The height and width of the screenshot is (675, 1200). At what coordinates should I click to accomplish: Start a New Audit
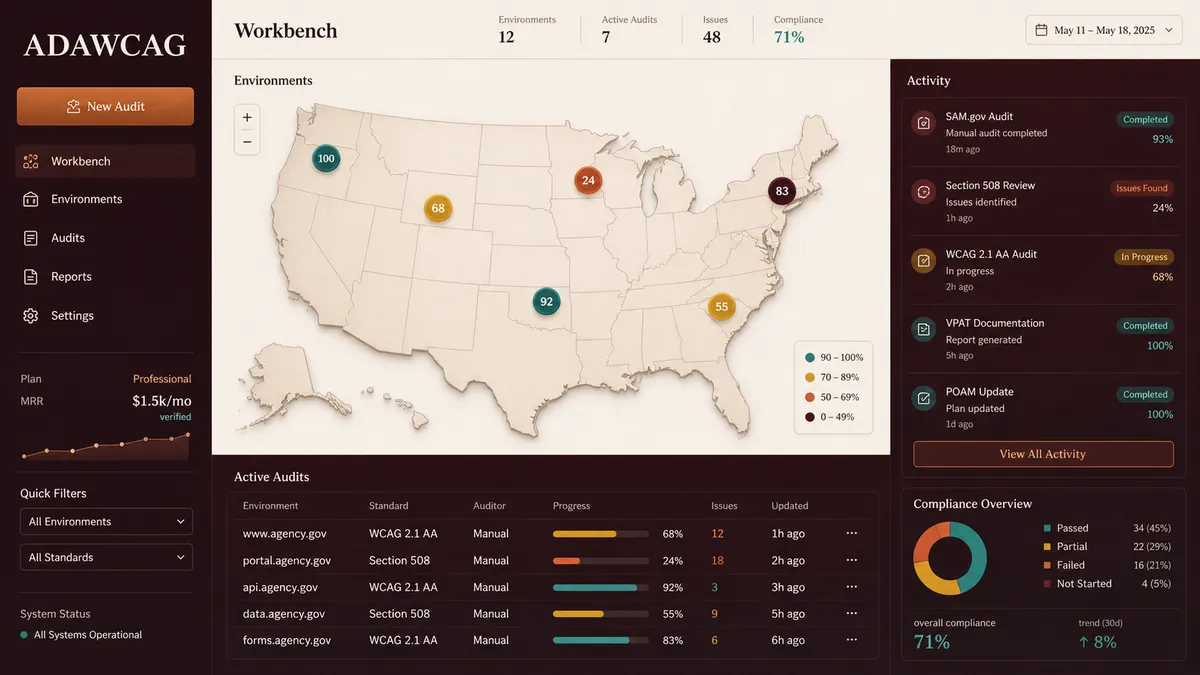point(105,106)
